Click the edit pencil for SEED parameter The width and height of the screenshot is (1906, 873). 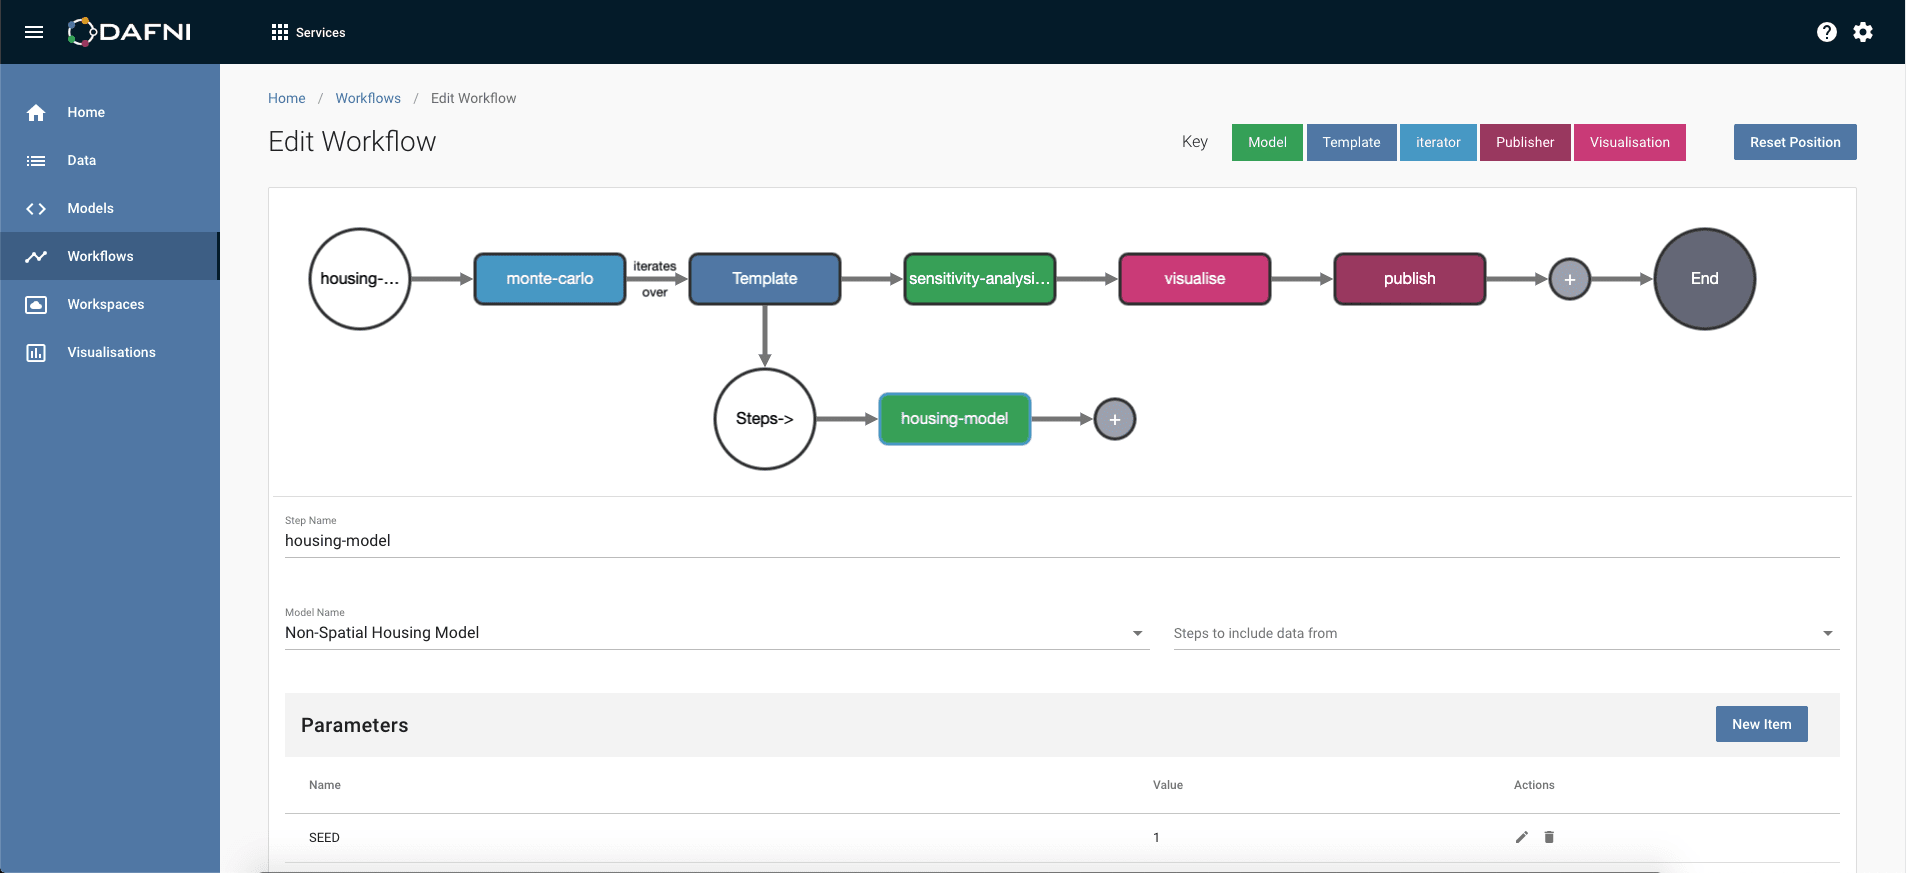(x=1521, y=837)
